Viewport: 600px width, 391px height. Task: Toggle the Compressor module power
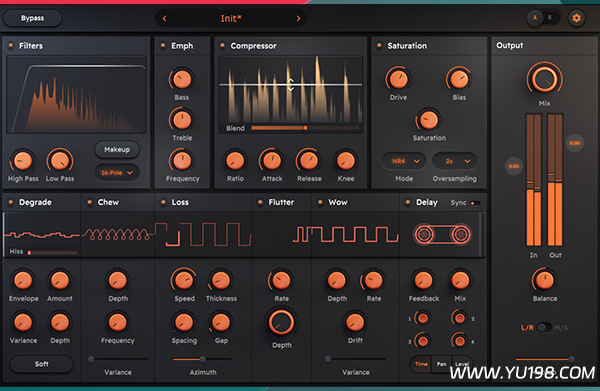tap(222, 45)
